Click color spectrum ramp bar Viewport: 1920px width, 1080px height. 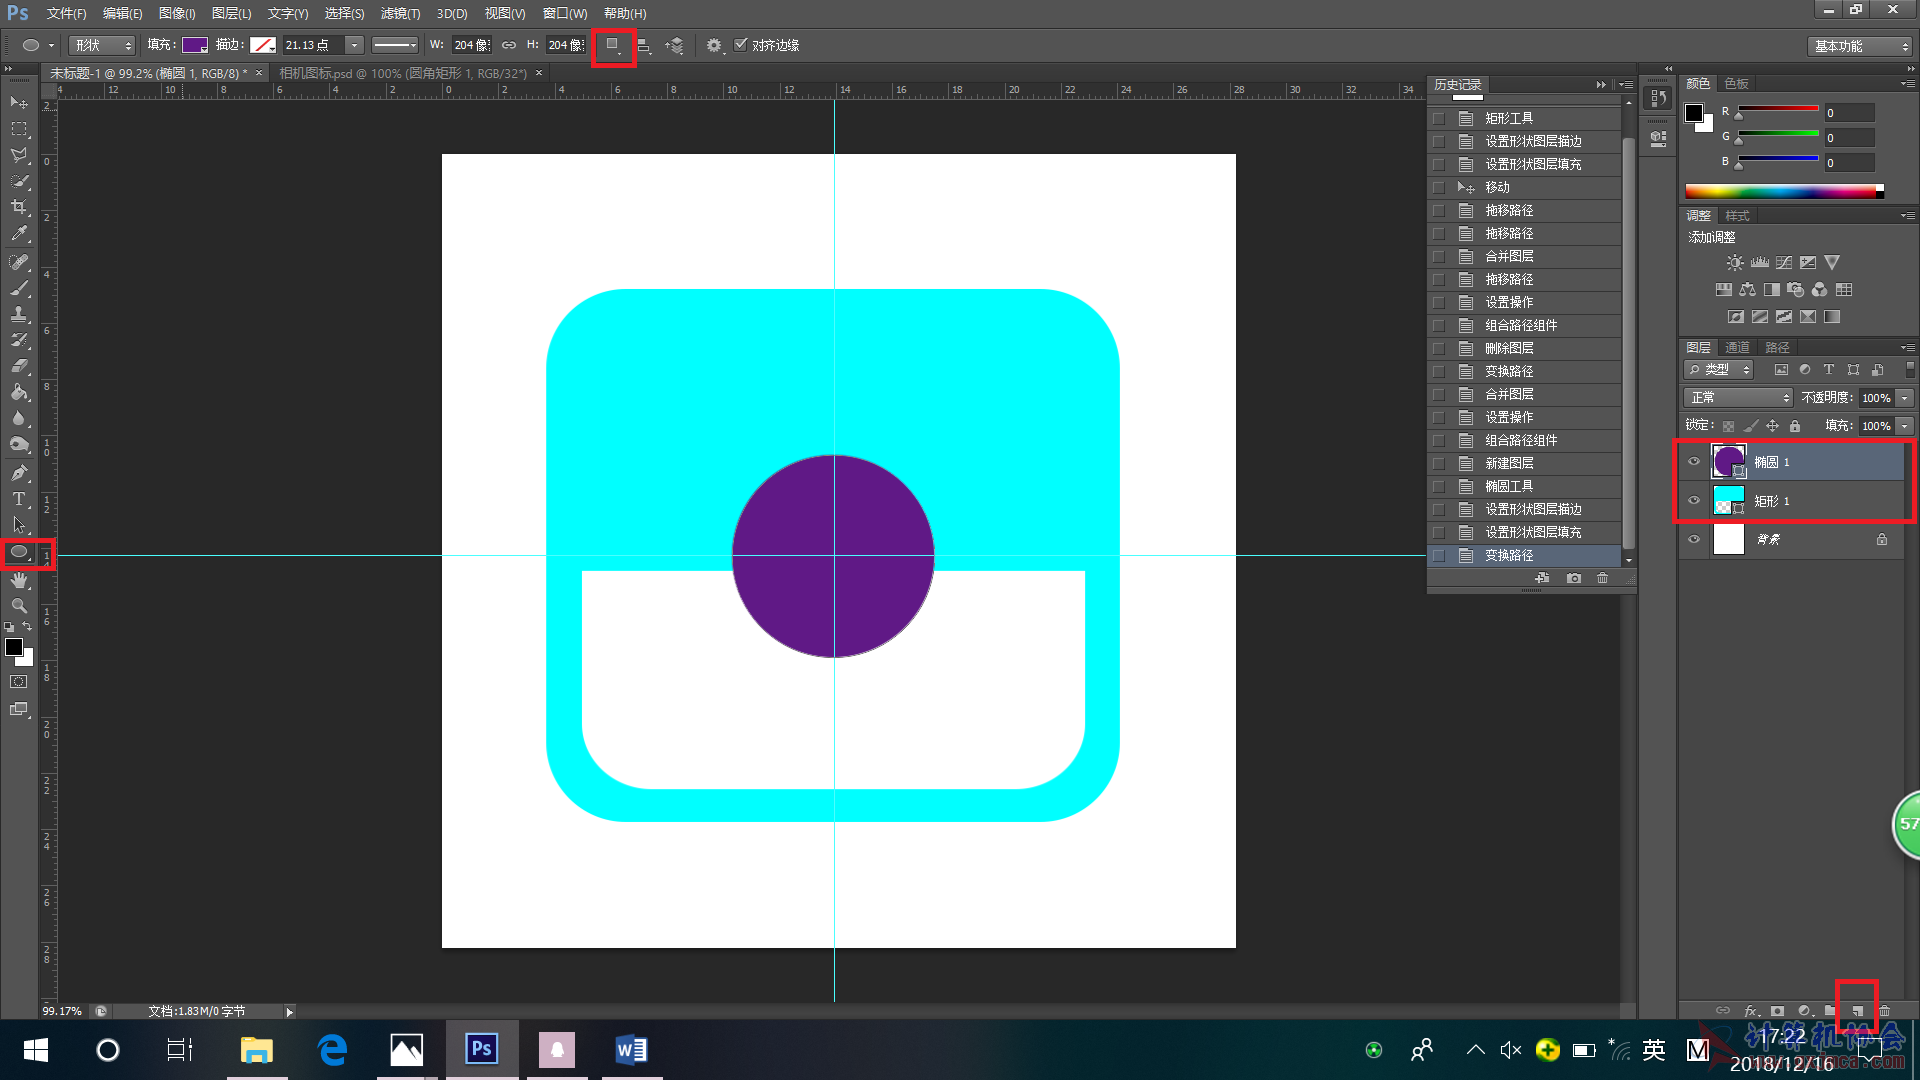[1784, 191]
